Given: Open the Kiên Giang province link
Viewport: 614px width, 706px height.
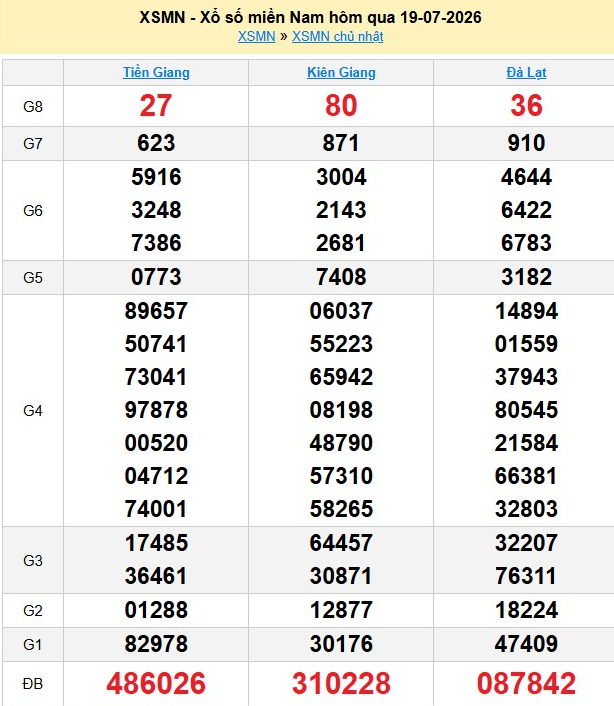Looking at the screenshot, I should pos(341,72).
